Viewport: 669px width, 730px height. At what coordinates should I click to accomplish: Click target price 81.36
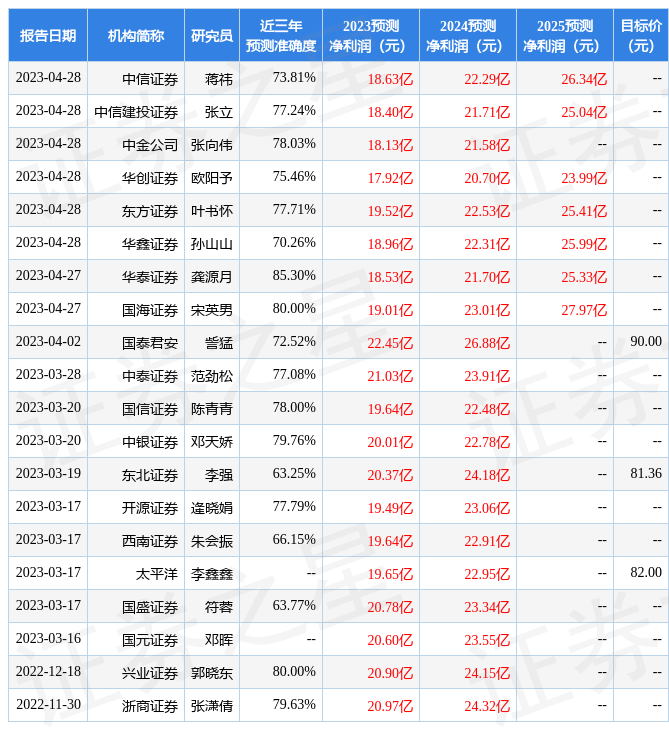646,473
